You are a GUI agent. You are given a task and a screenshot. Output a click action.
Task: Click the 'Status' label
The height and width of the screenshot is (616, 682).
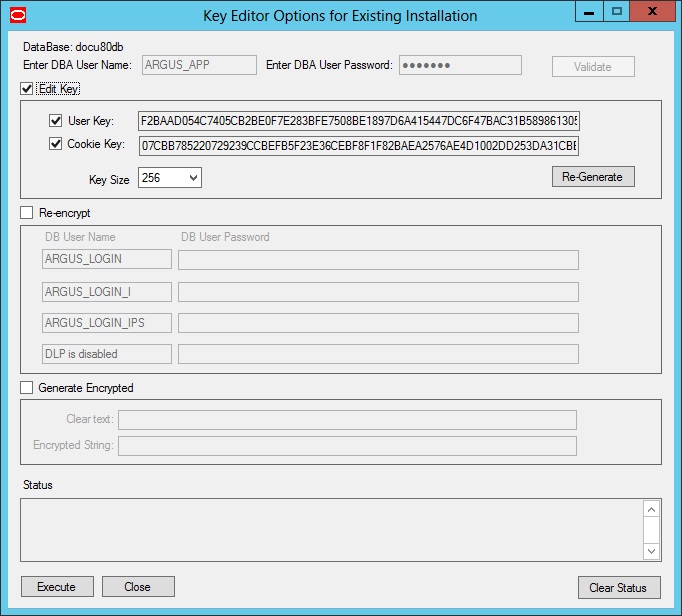[x=38, y=485]
